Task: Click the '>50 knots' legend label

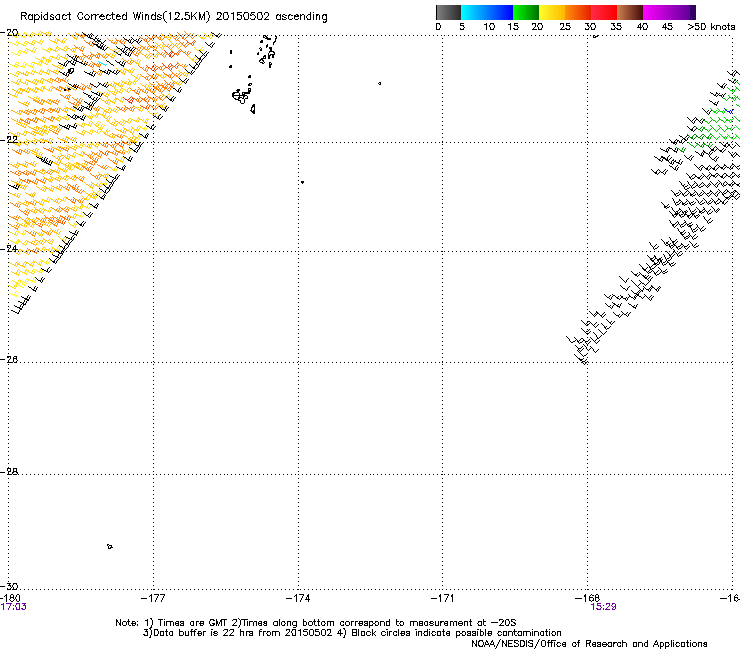Action: tap(711, 27)
